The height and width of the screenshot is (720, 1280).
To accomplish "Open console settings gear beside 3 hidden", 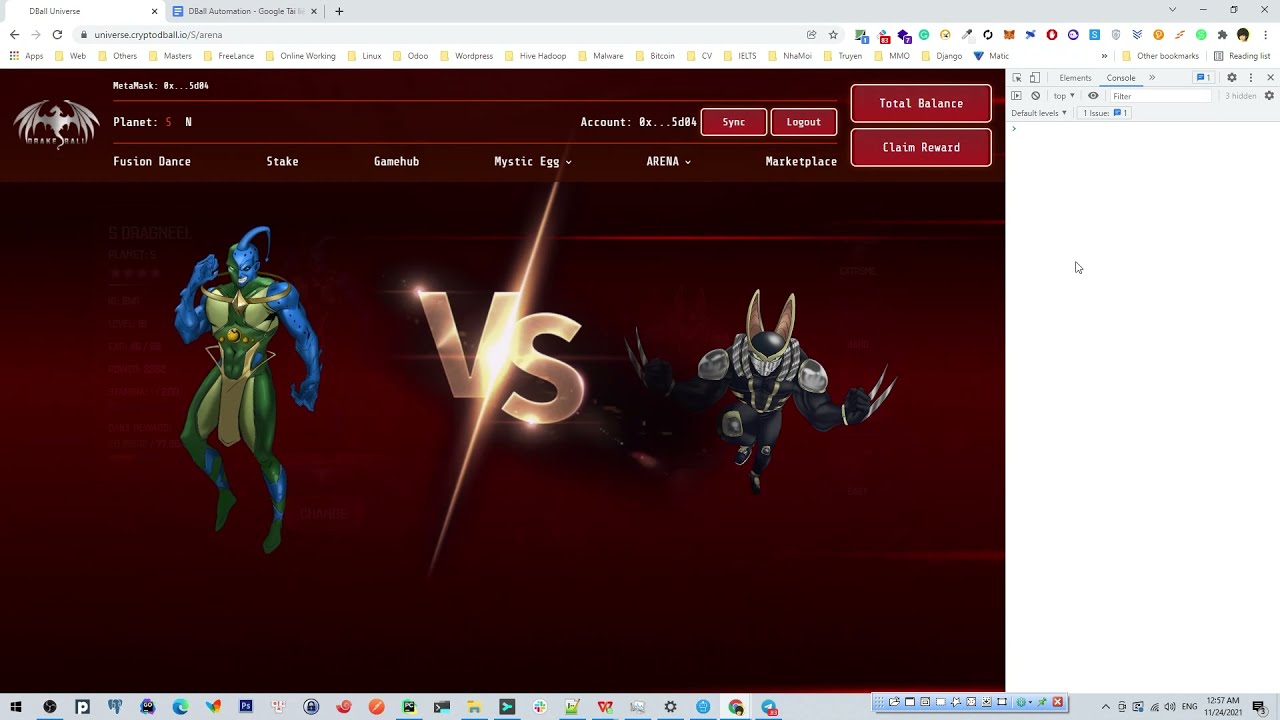I will pyautogui.click(x=1269, y=96).
